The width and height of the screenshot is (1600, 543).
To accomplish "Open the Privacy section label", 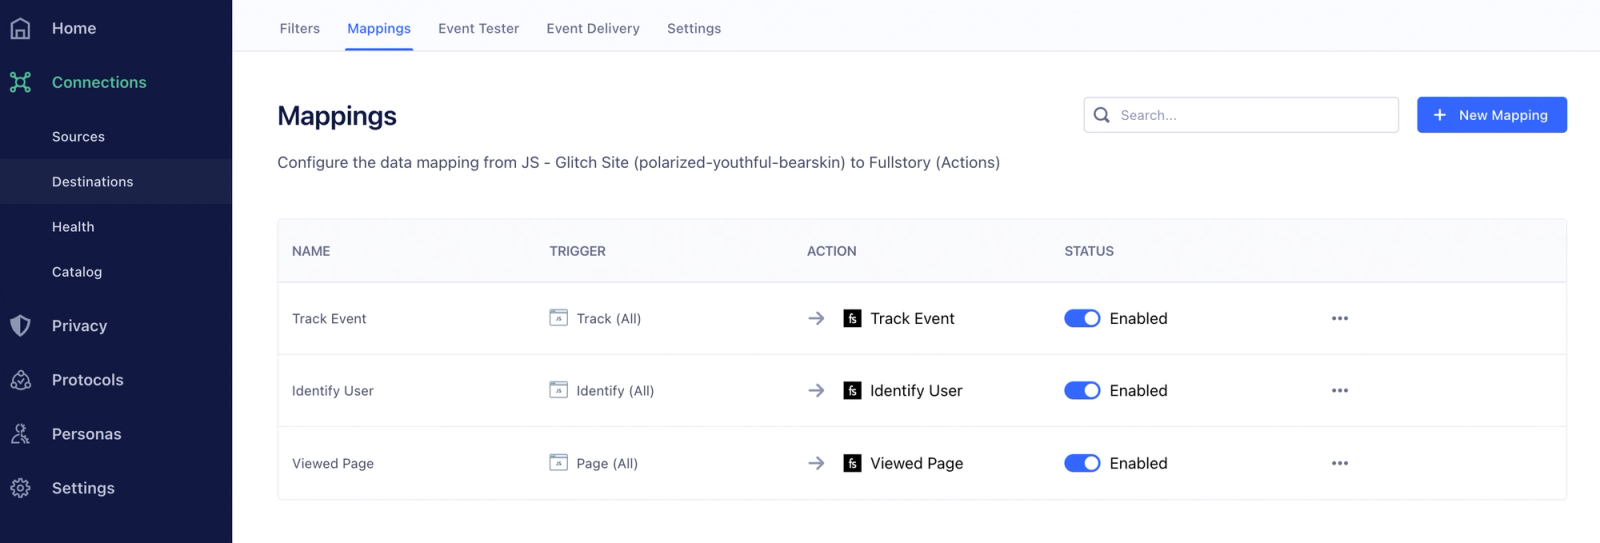I will 79,326.
